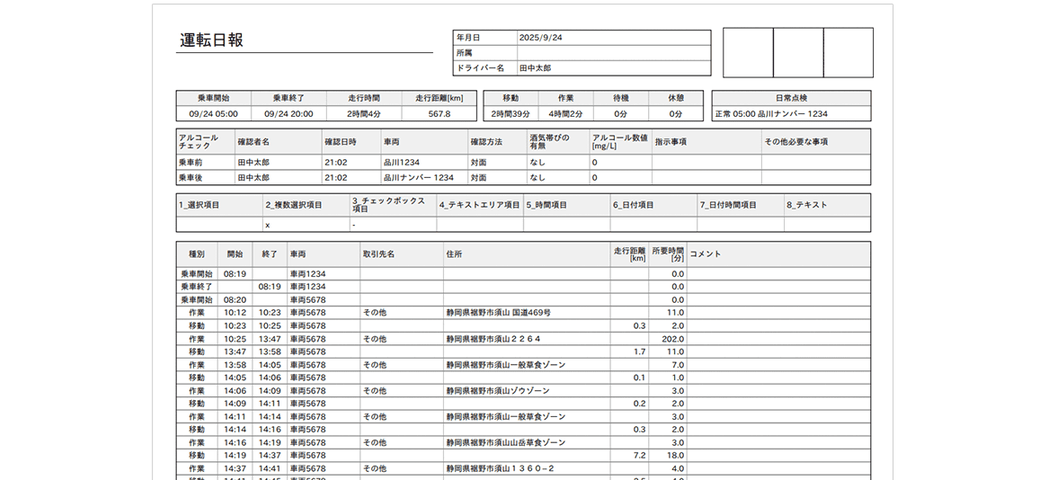Select address 静岡県裾野市須山山岳草食ゾーン
1040x480 pixels.
(x=506, y=442)
